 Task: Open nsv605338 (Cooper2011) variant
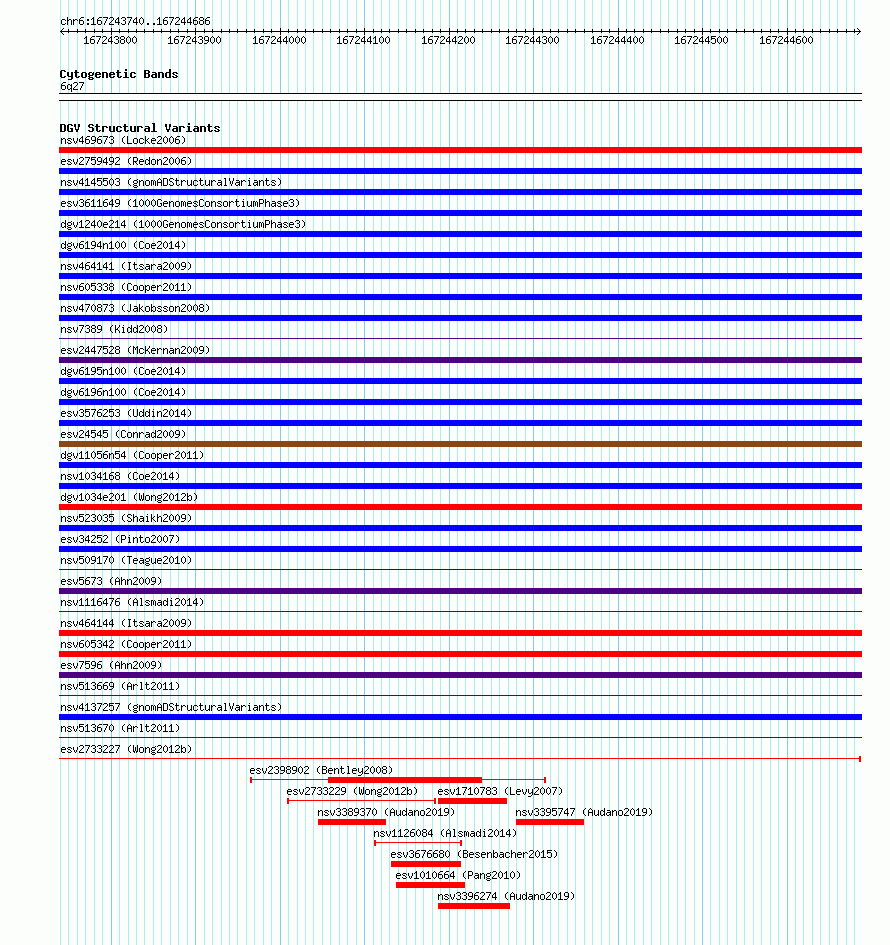(x=126, y=287)
